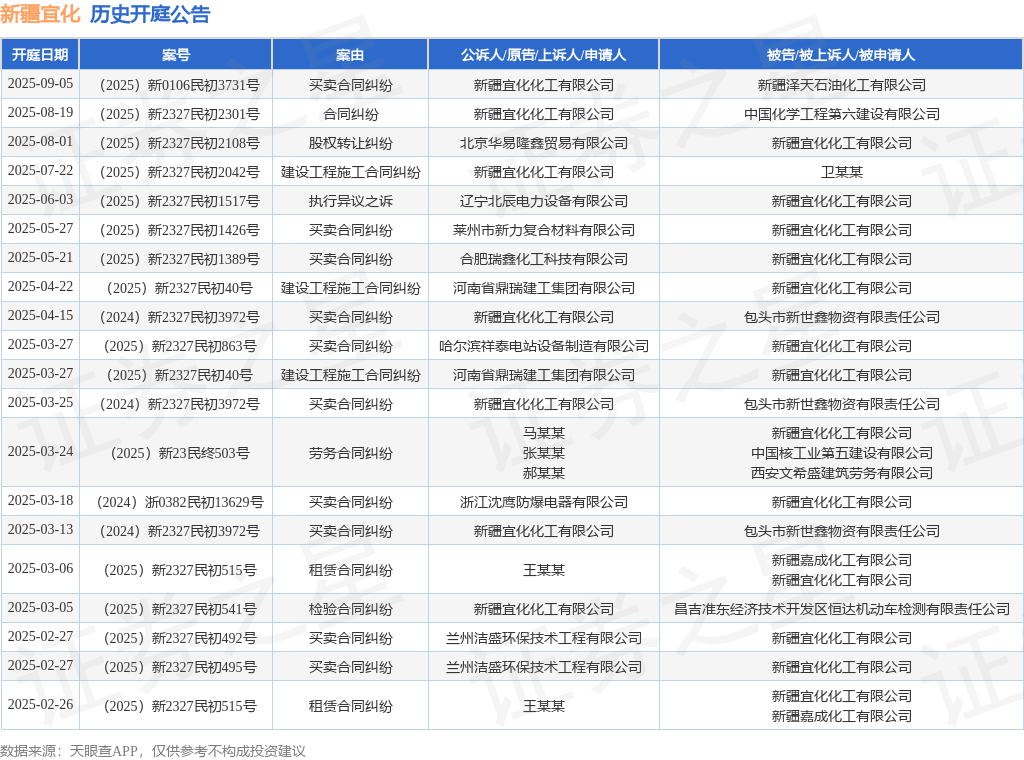The height and width of the screenshot is (760, 1024).
Task: Select date cell 2025-07-22
Action: point(40,171)
